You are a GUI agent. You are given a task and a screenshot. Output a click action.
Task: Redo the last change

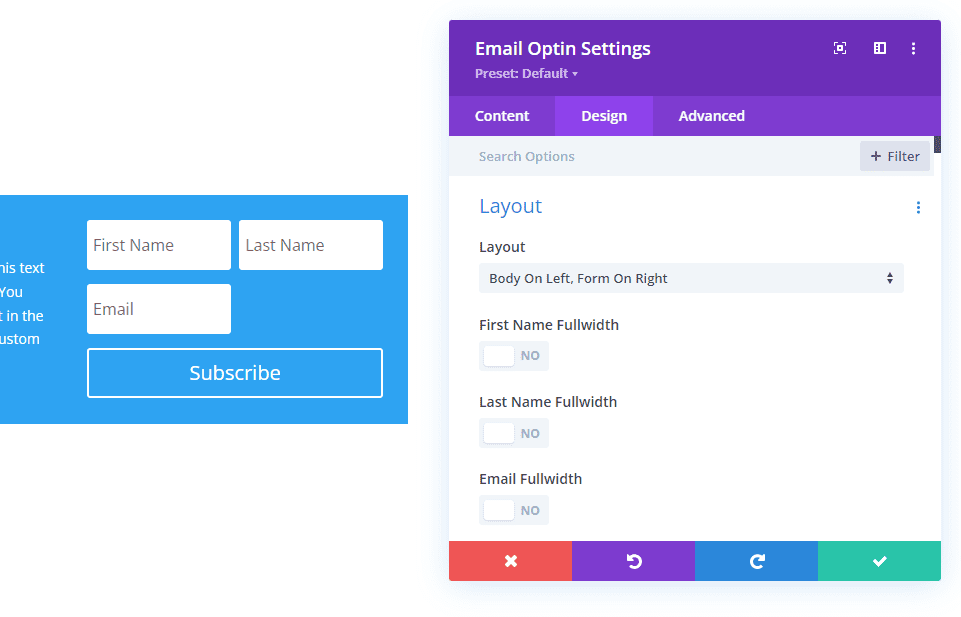[x=756, y=561]
